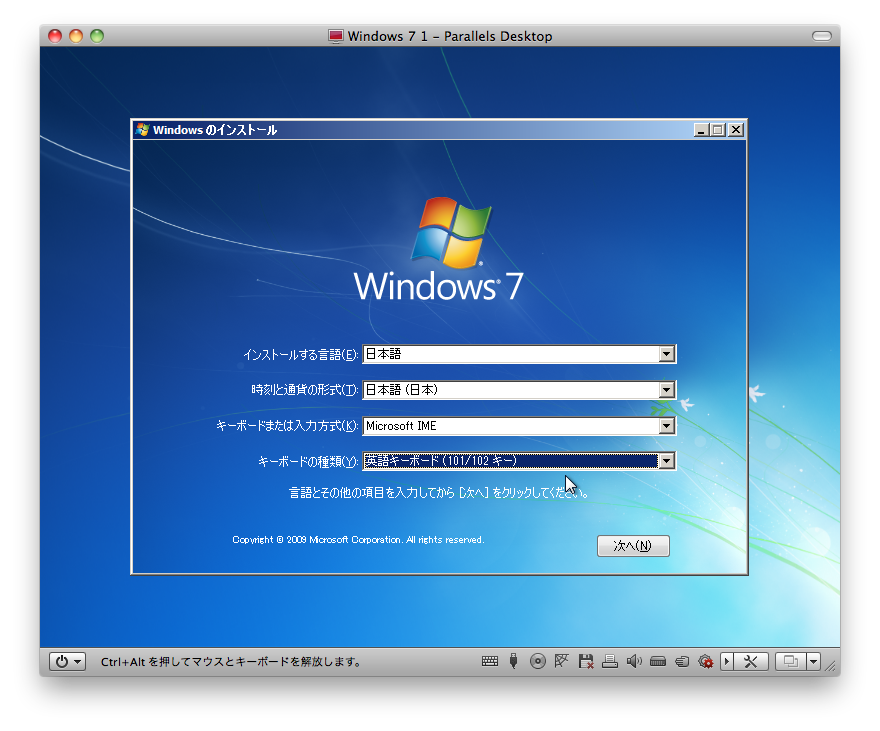Click the インストールする言語(E) label

point(300,355)
